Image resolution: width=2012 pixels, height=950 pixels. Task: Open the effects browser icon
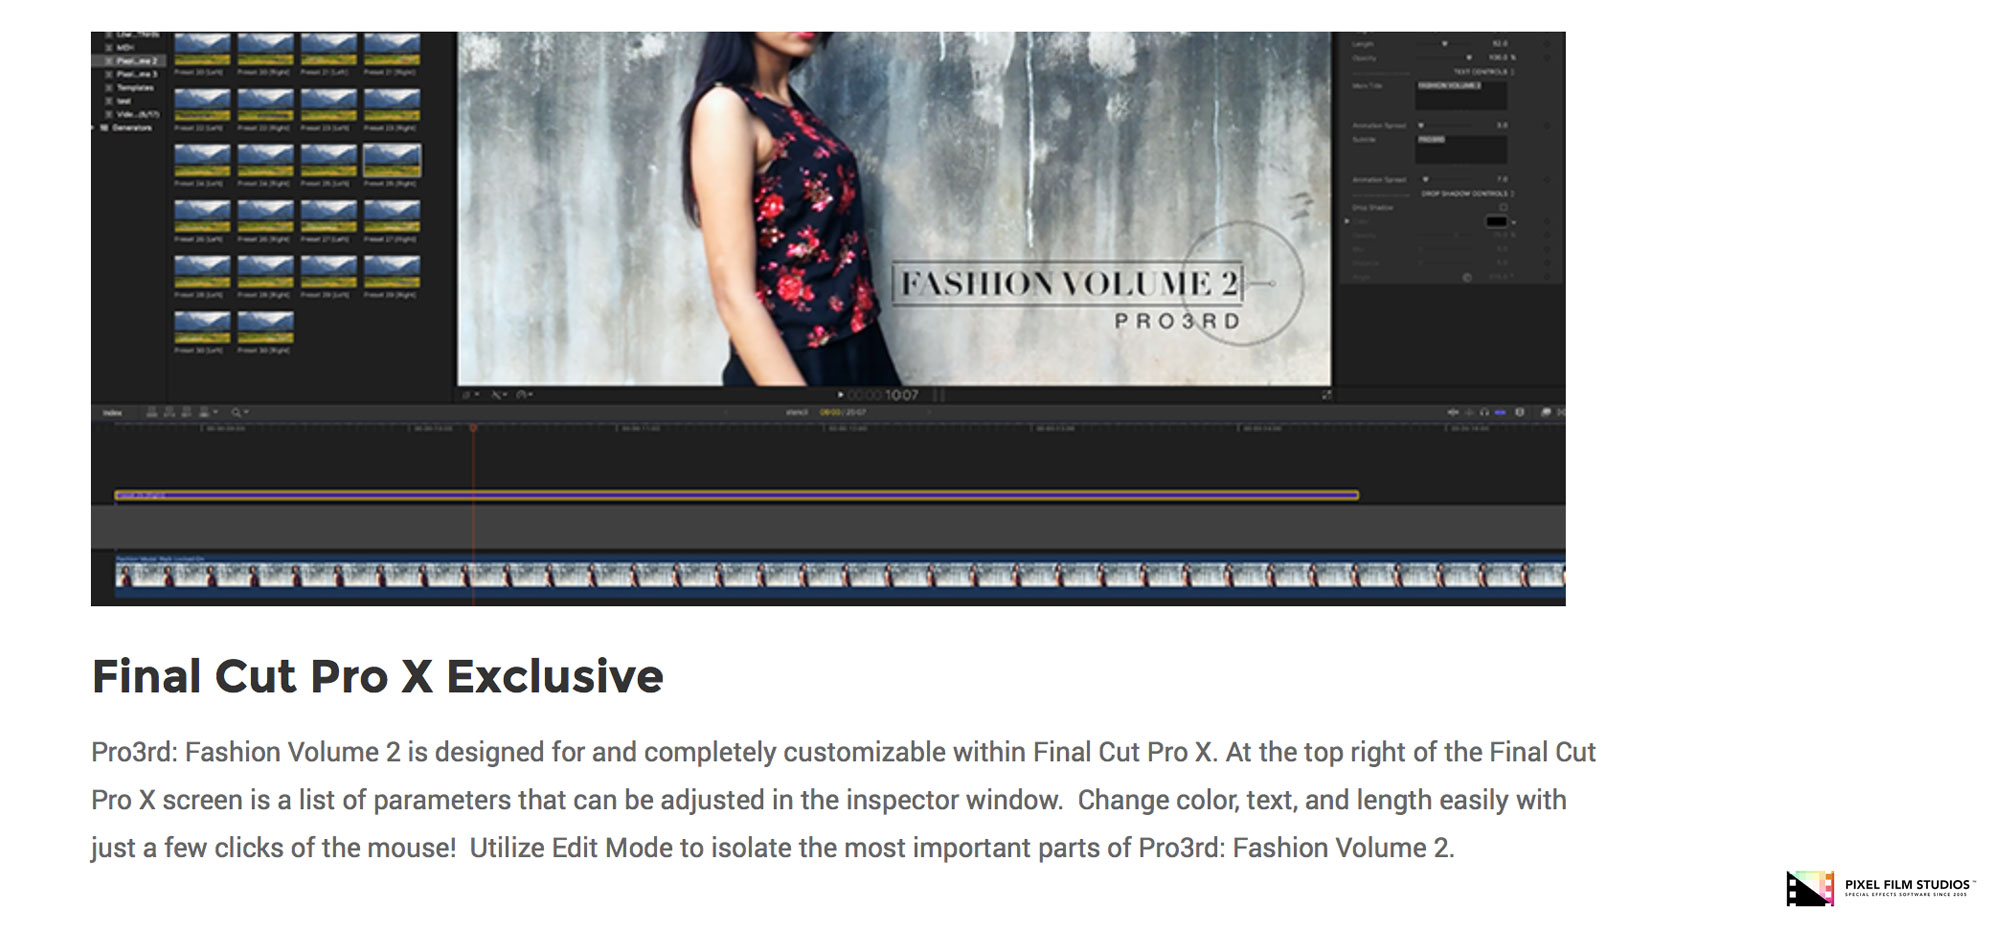point(1545,412)
